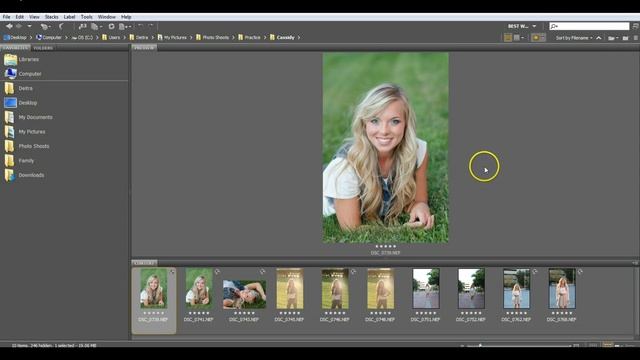Open Deitra folder in Favorites
The height and width of the screenshot is (360, 640).
pos(18,88)
